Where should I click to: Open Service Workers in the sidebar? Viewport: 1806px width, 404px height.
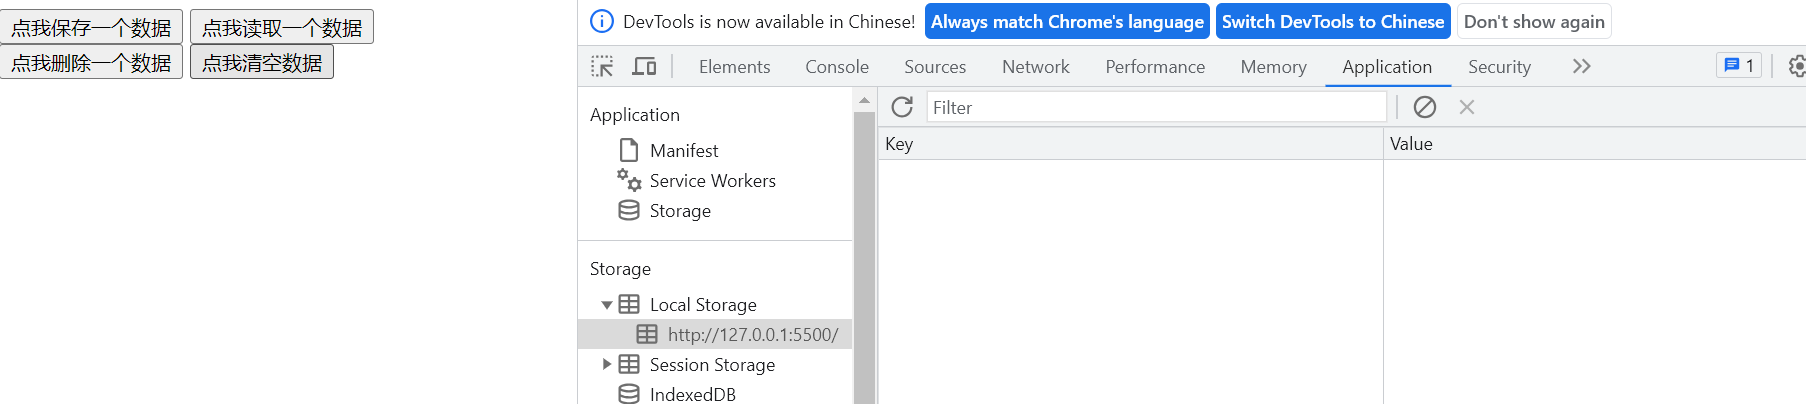tap(712, 181)
